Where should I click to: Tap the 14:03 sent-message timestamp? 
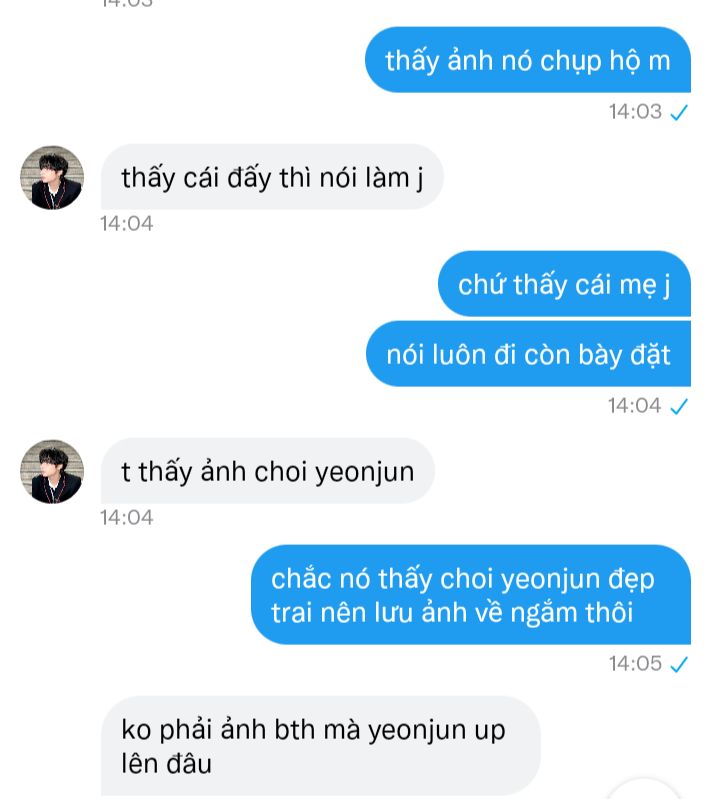635,112
